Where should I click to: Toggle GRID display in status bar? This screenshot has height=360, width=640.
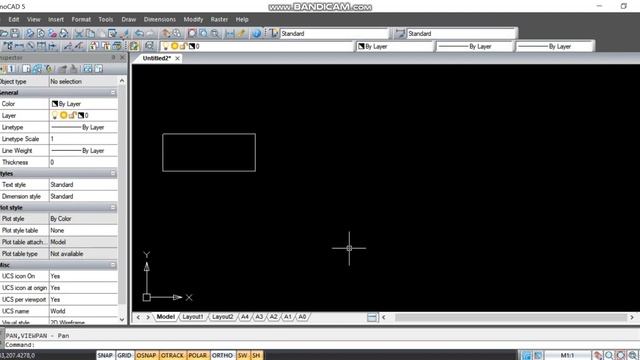(124, 356)
